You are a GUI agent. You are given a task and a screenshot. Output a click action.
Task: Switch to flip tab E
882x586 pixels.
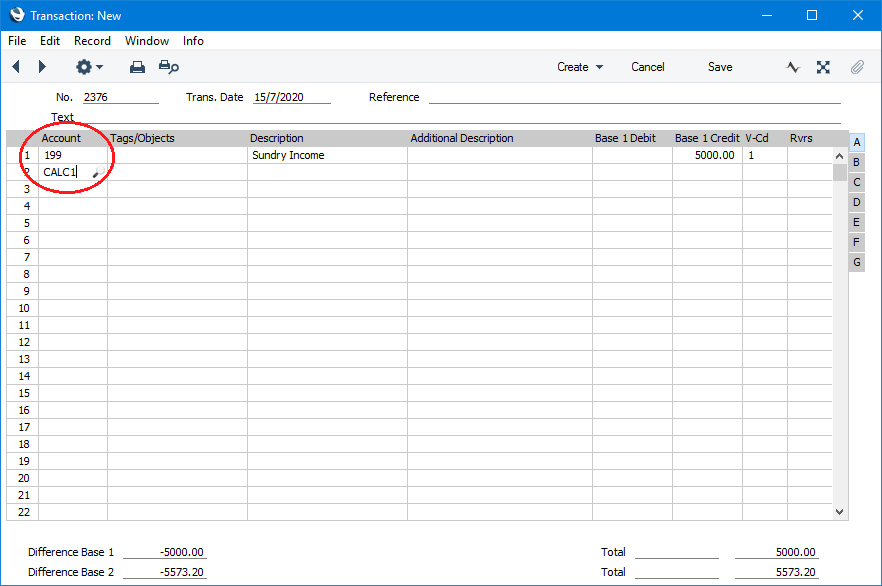[x=856, y=222]
